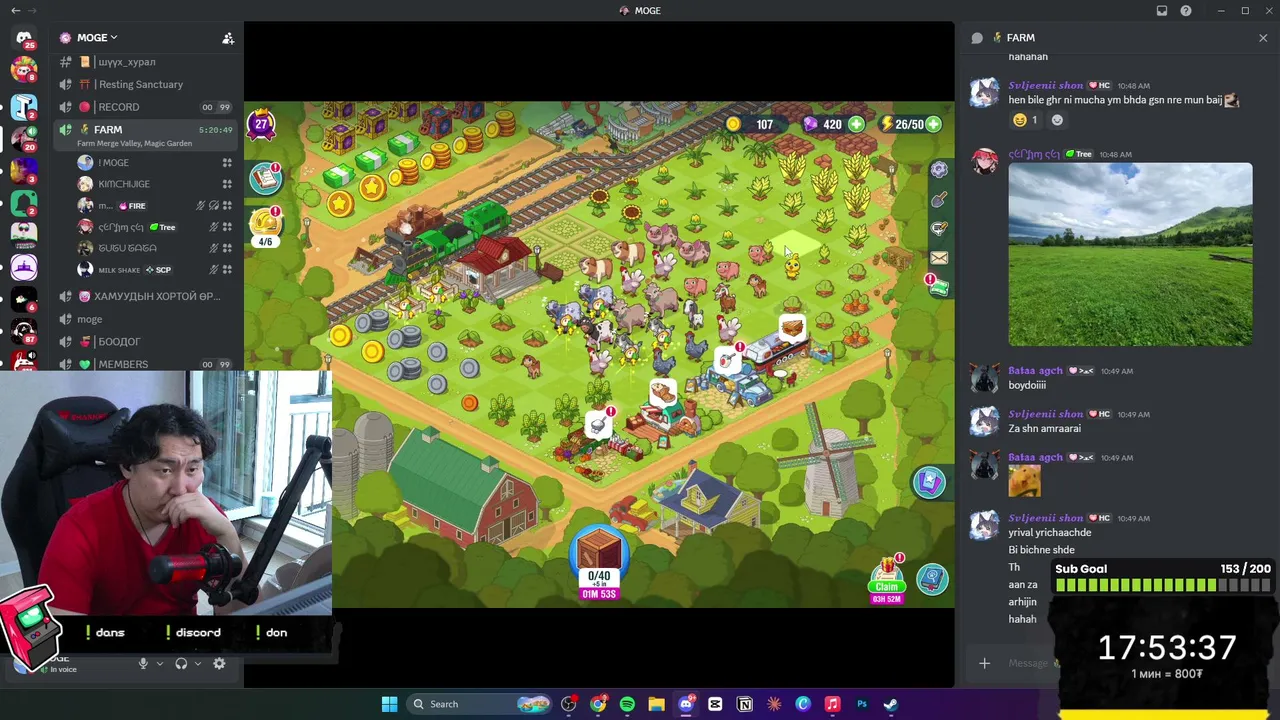The image size is (1280, 720).
Task: Open headphone output options arrow
Action: click(197, 663)
